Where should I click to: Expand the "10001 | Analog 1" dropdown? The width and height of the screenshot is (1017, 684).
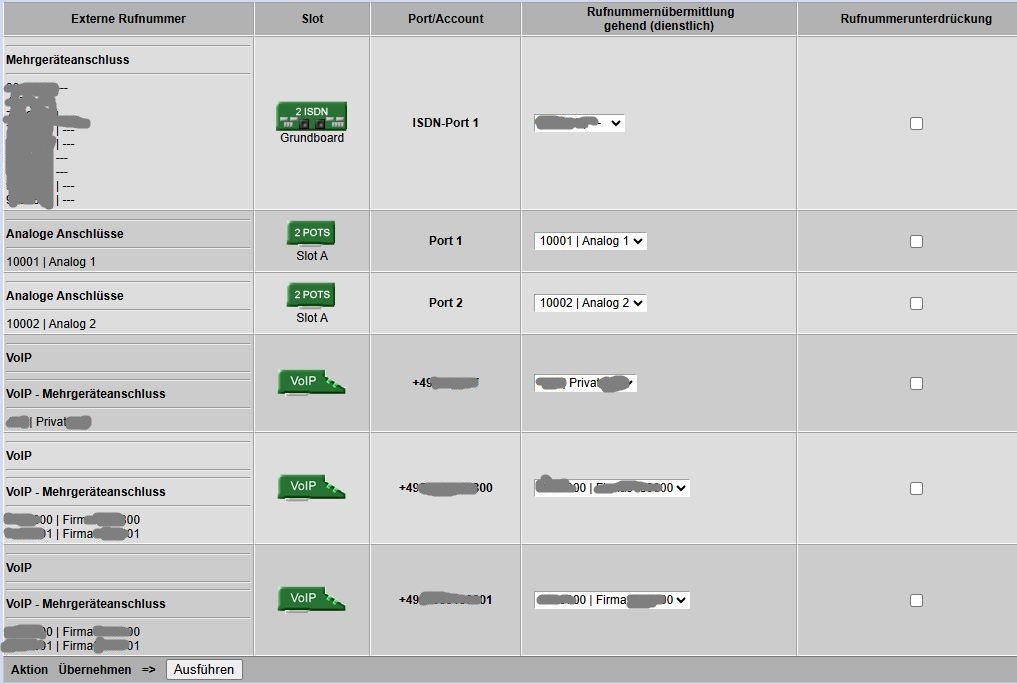[590, 241]
